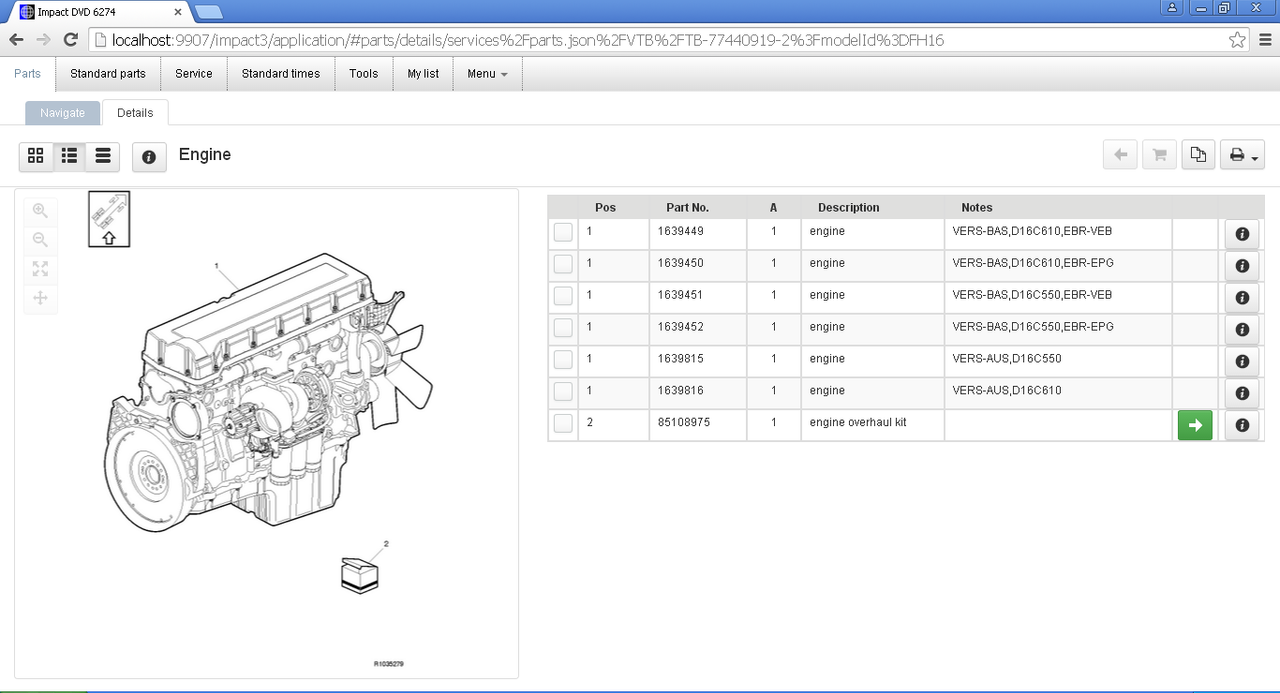Show info for part 85108975
The image size is (1280, 693).
tap(1242, 425)
